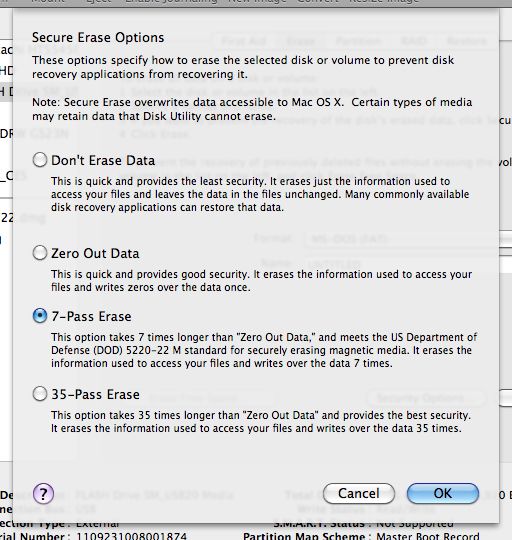The image size is (512, 540).
Task: Switch to the dimmed First Aid tab
Action: coord(244,41)
